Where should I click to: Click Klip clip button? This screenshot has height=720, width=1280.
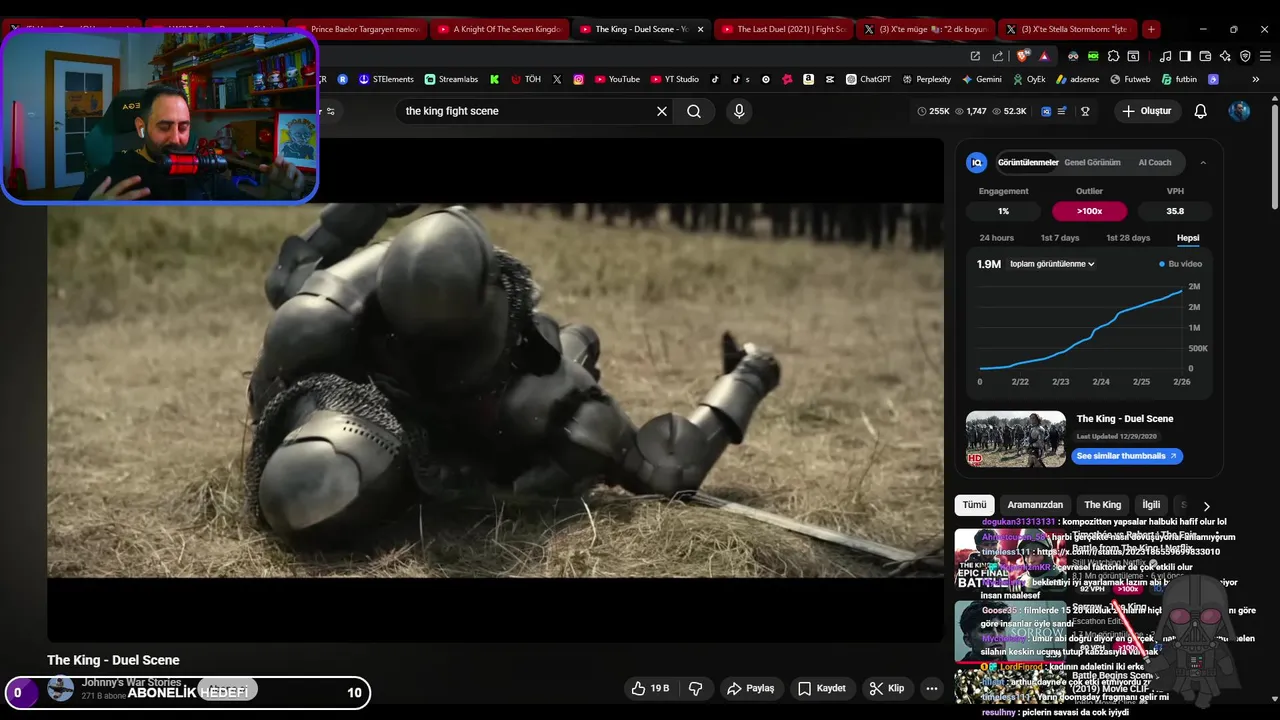pyautogui.click(x=886, y=688)
